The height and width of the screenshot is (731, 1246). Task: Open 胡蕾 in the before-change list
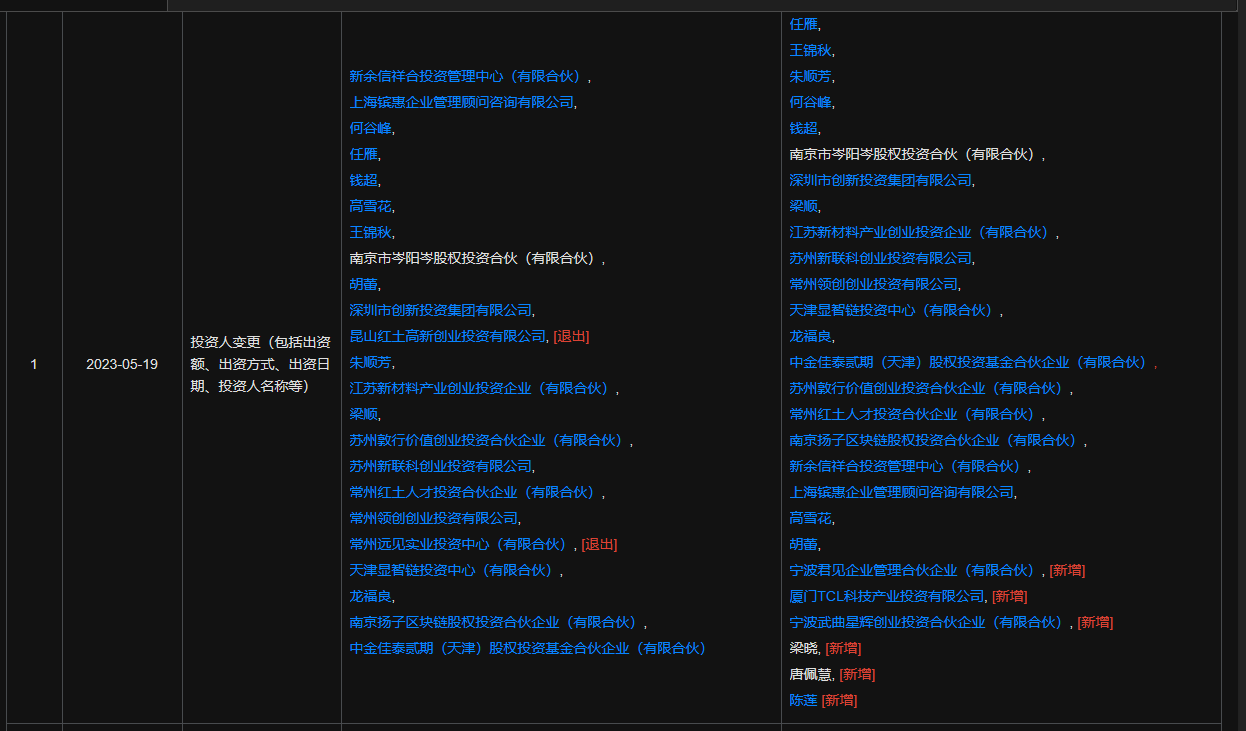click(x=363, y=284)
